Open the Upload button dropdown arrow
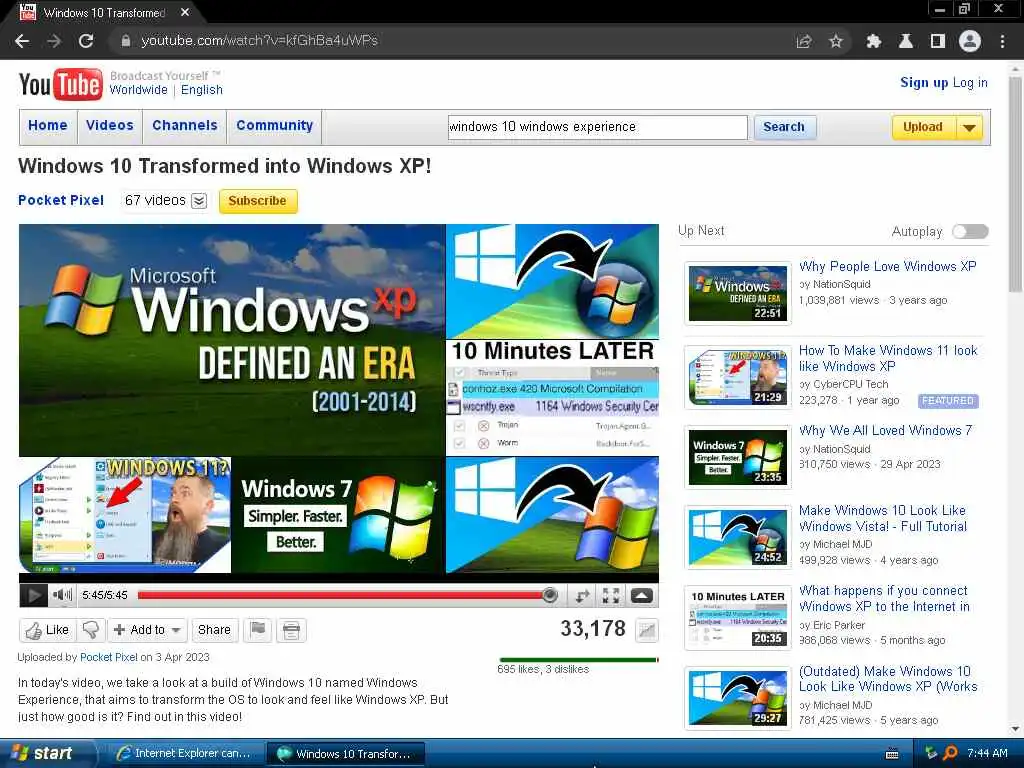This screenshot has height=768, width=1024. (x=970, y=127)
